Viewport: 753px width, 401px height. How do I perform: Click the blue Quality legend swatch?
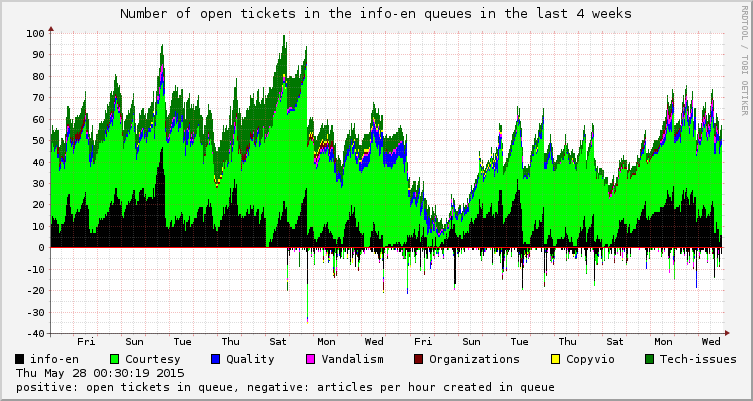pos(216,359)
